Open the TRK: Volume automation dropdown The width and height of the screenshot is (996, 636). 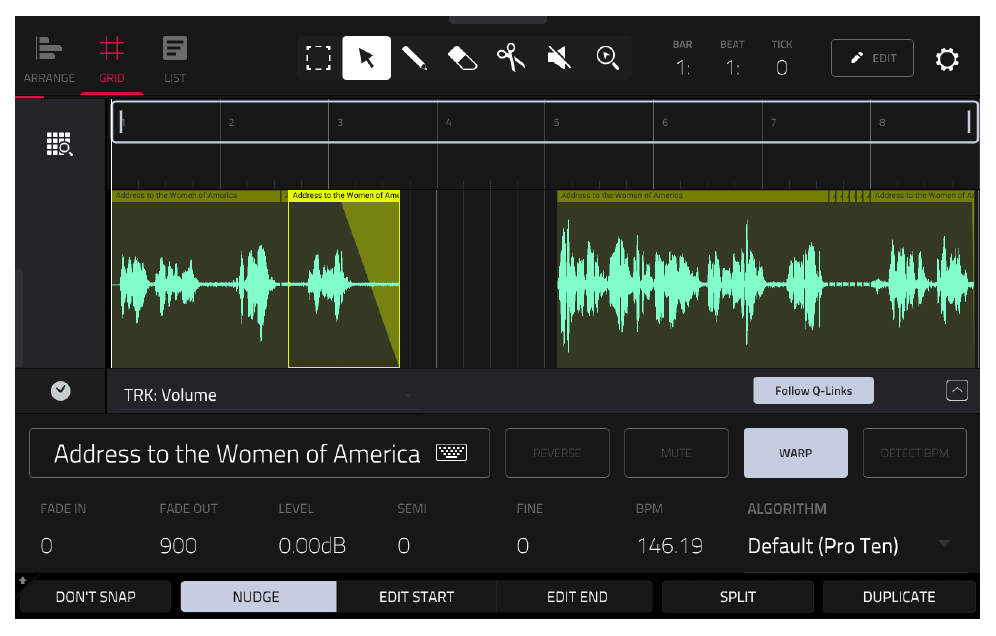tap(270, 395)
